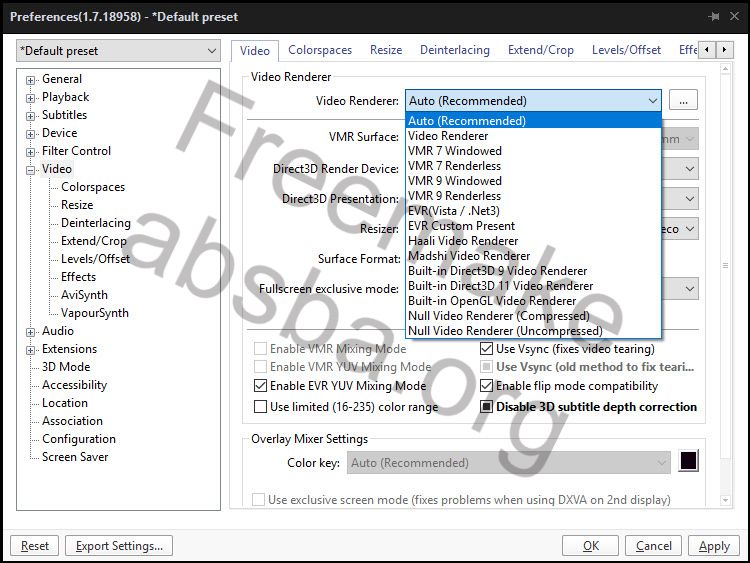Image resolution: width=750 pixels, height=563 pixels.
Task: Select Built-in OpenGL Video Renderer
Action: point(533,300)
